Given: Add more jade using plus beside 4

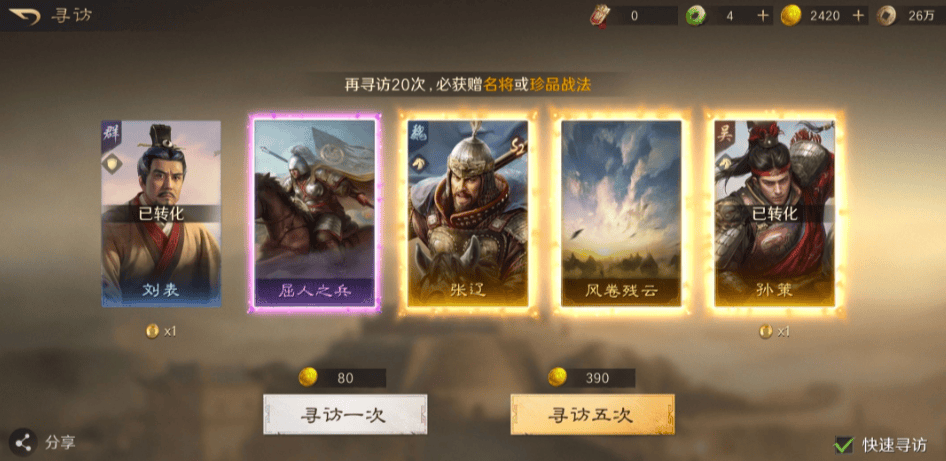Looking at the screenshot, I should tap(763, 16).
